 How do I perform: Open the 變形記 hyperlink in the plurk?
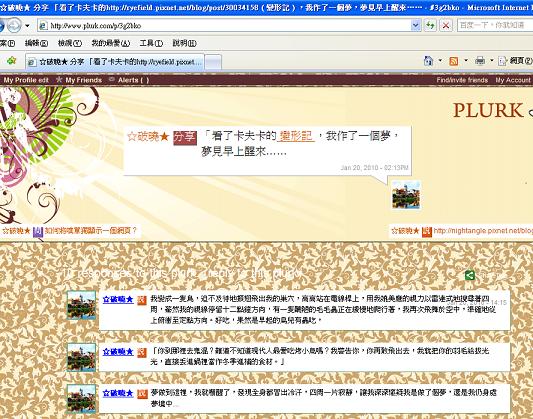tap(296, 136)
